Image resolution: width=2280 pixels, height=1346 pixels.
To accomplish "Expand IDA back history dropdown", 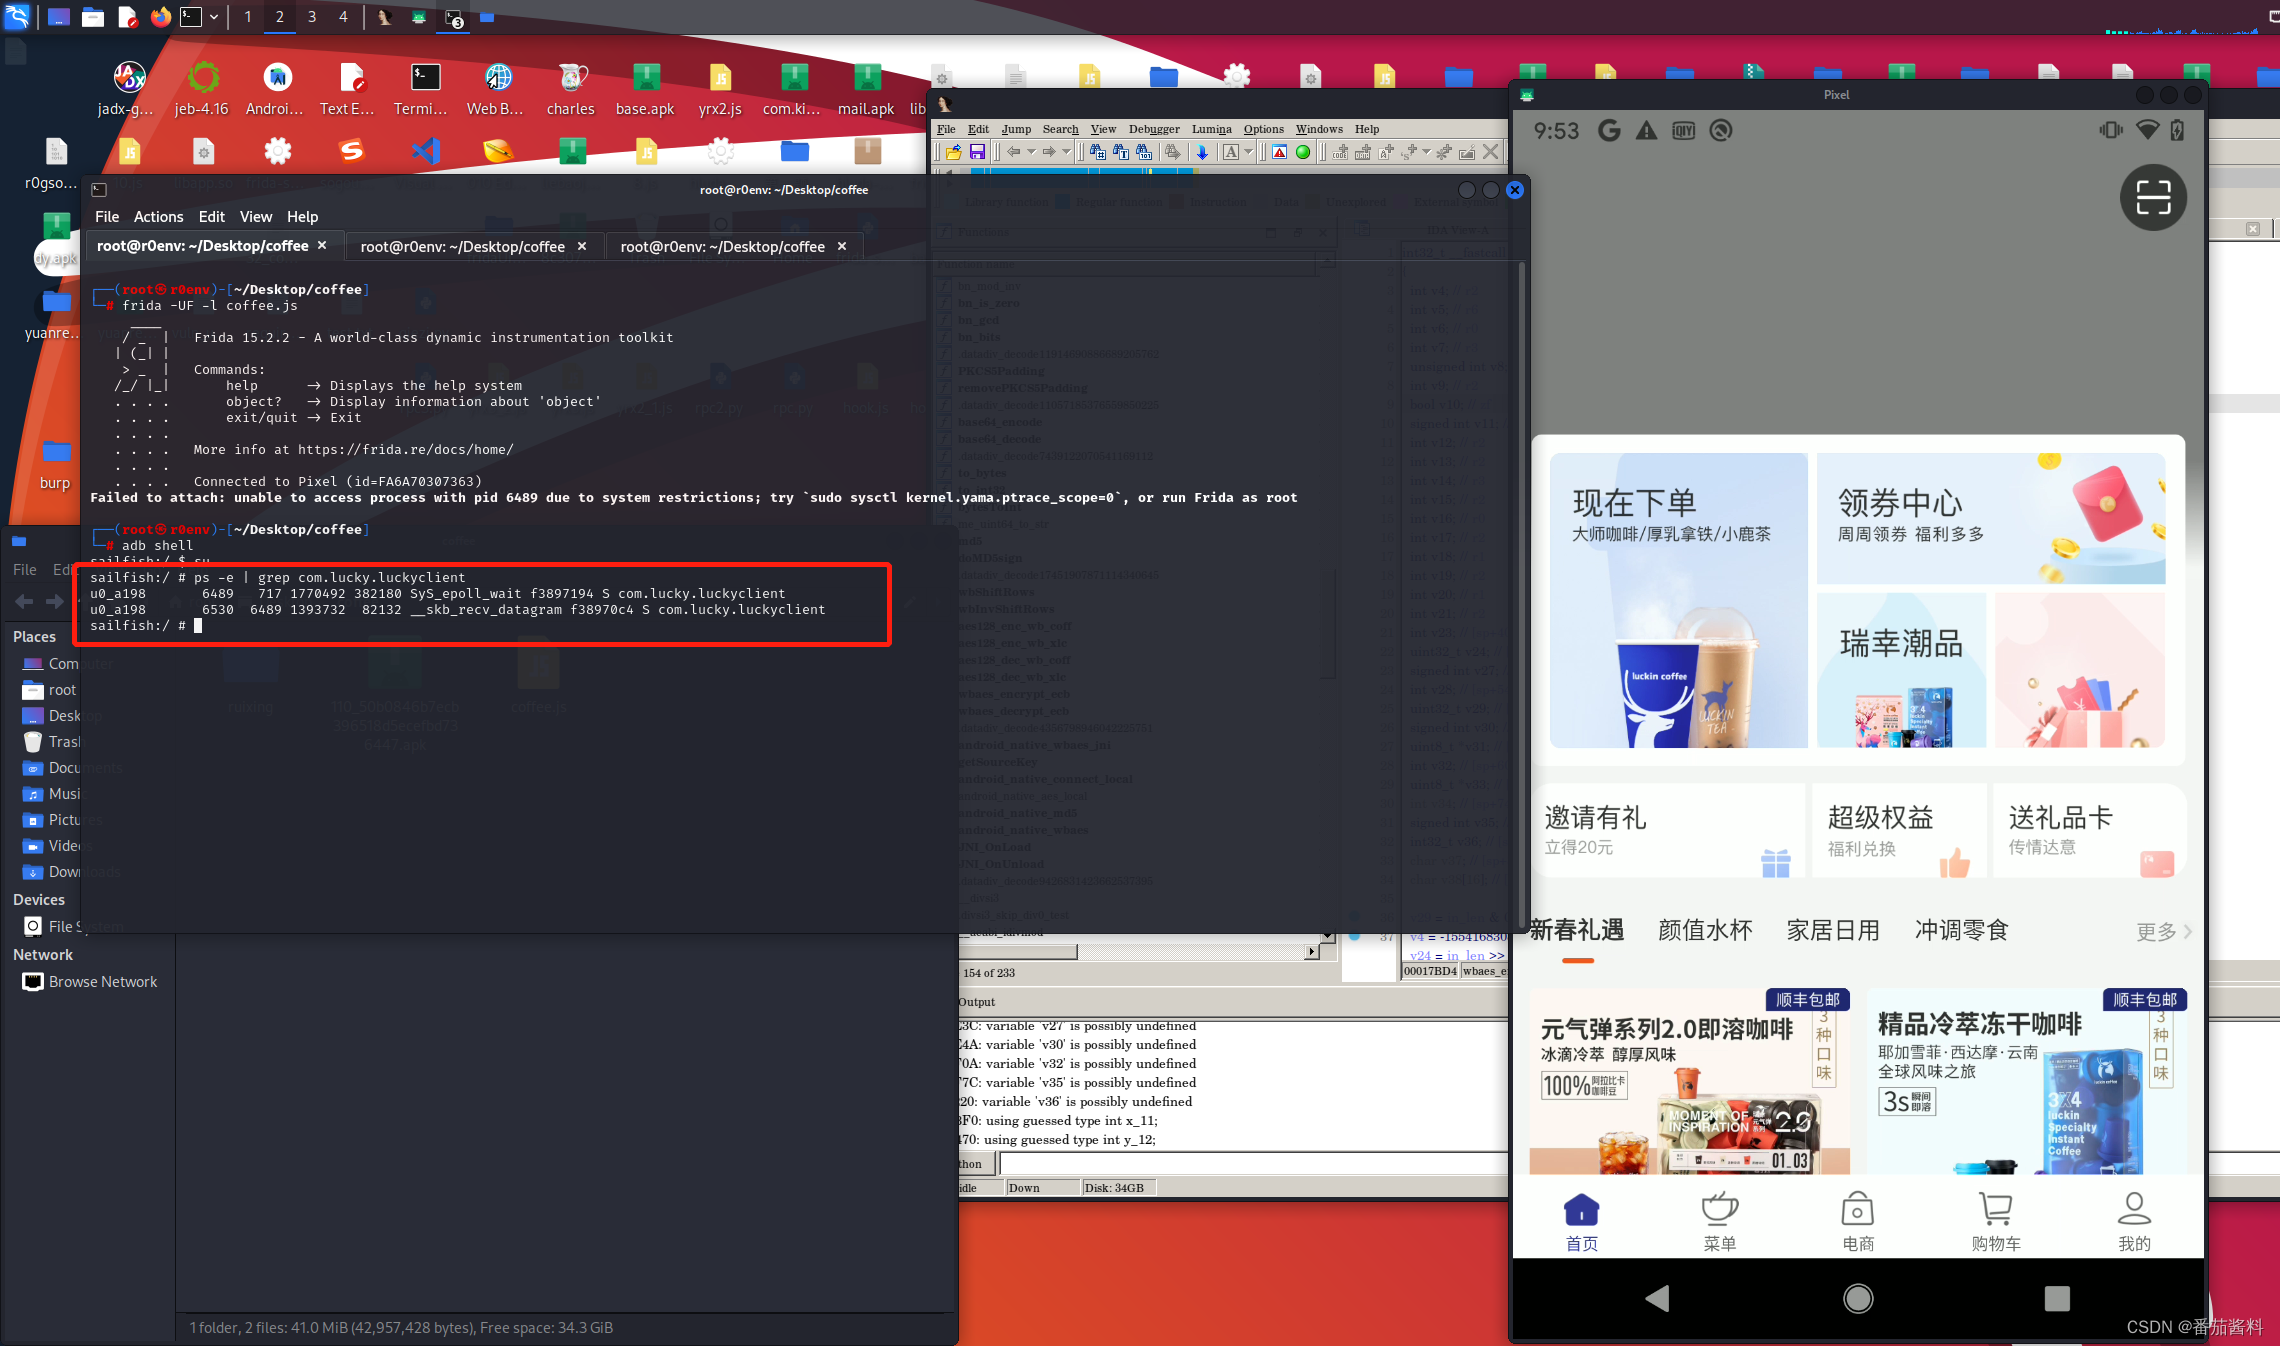I will [x=1031, y=152].
